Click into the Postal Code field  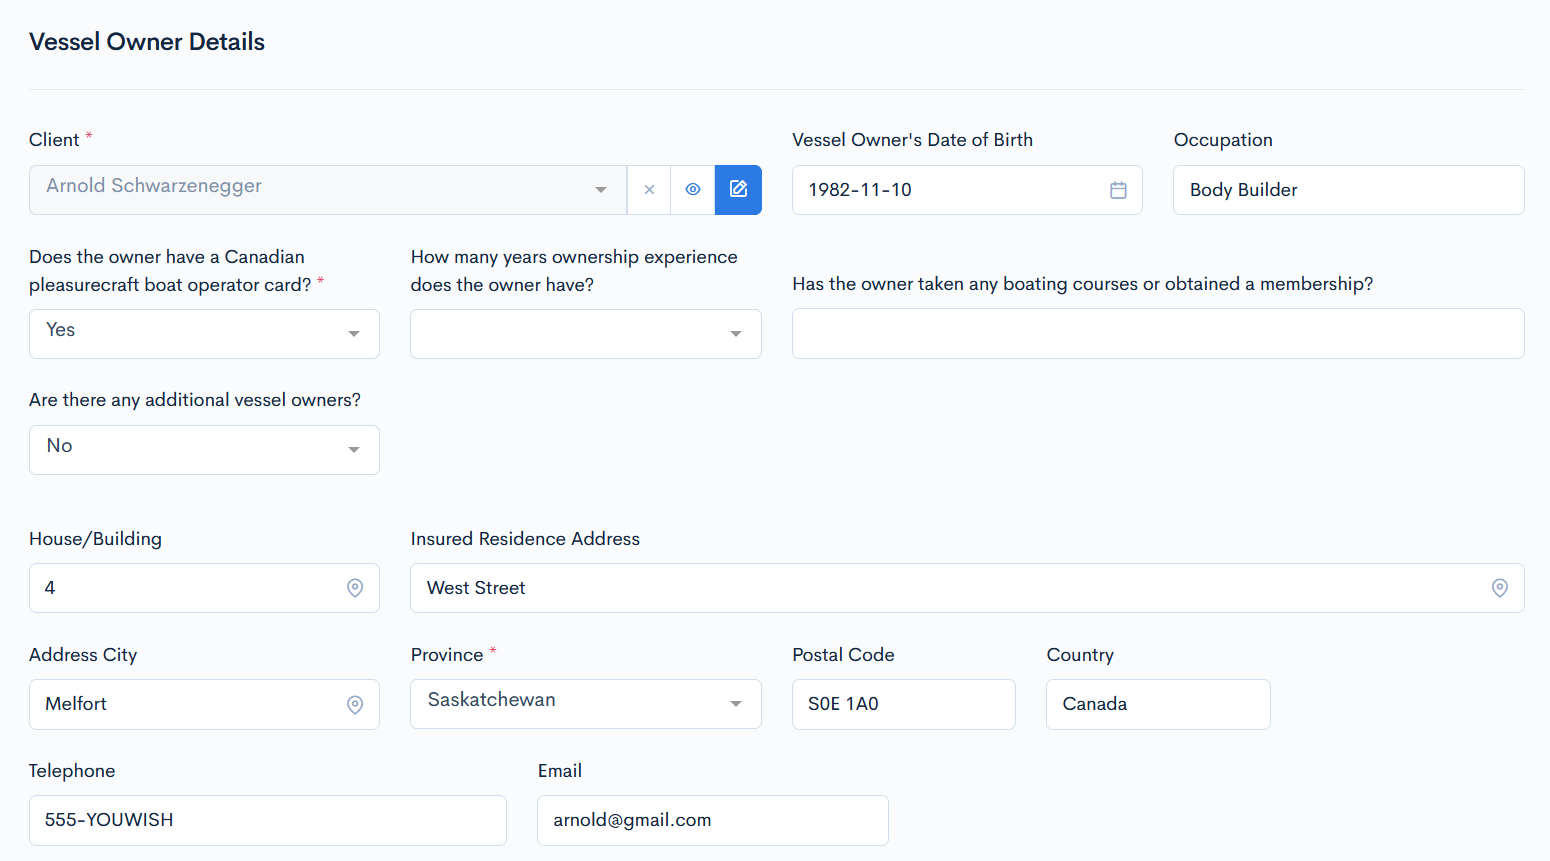pyautogui.click(x=903, y=704)
